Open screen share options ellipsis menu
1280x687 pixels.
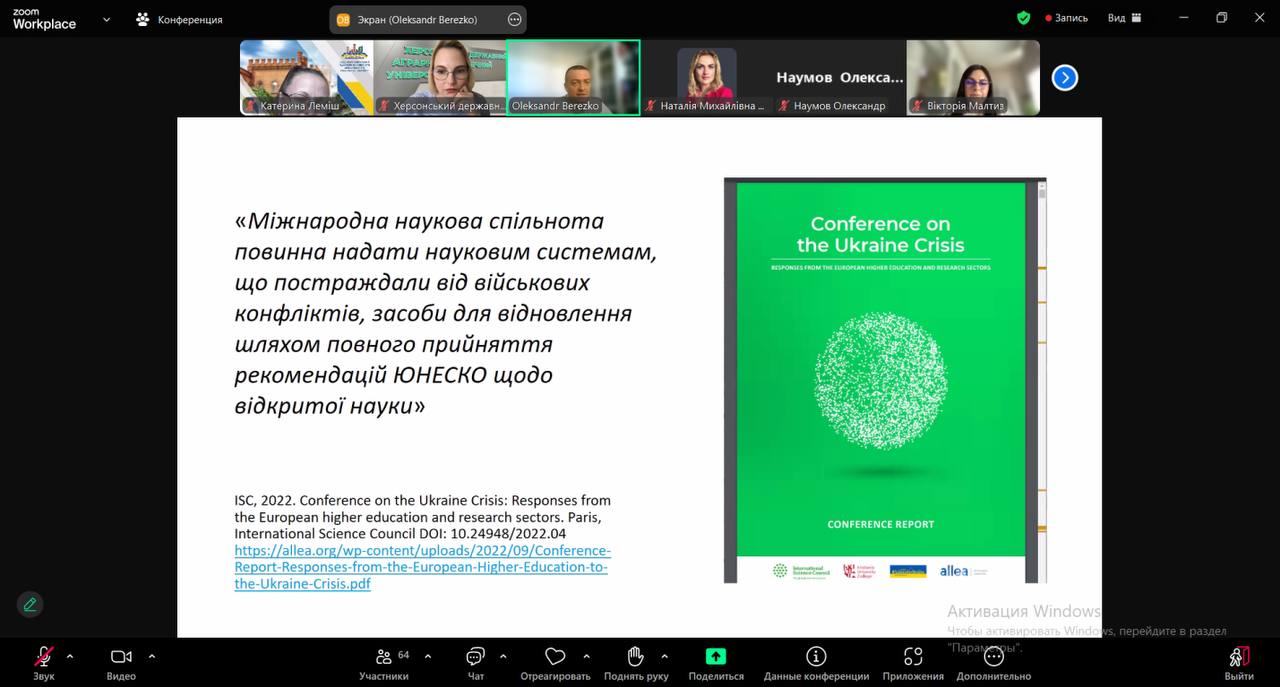coord(514,19)
